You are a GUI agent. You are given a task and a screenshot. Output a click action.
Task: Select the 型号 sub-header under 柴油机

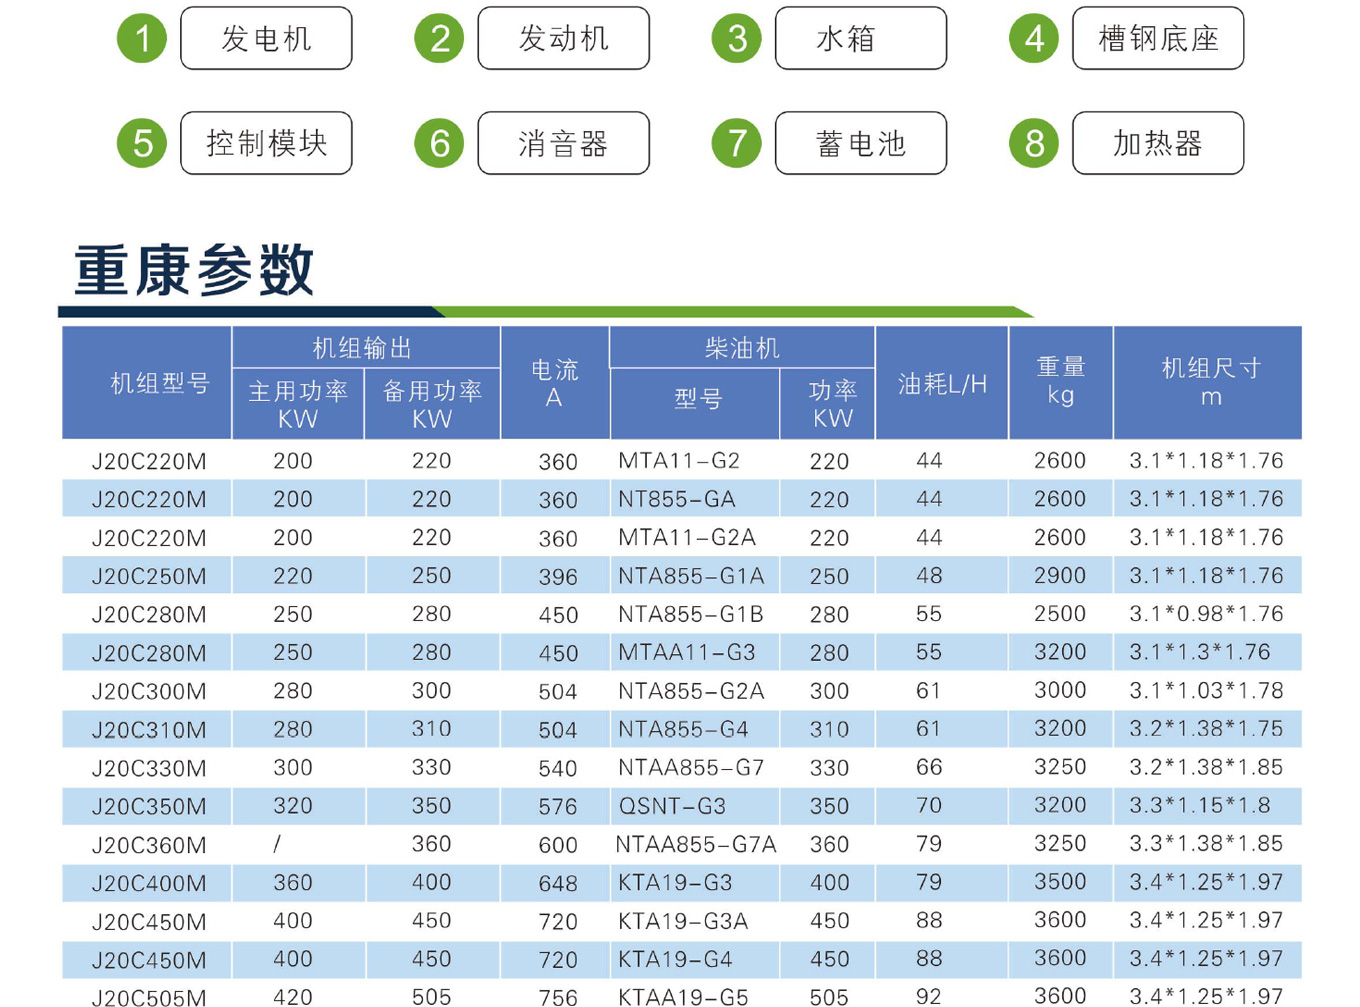(x=695, y=404)
